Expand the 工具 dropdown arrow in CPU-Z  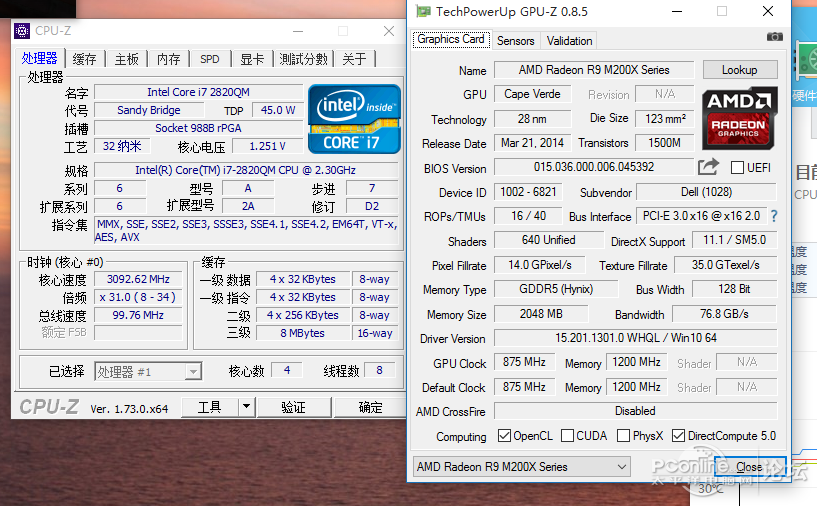click(246, 406)
